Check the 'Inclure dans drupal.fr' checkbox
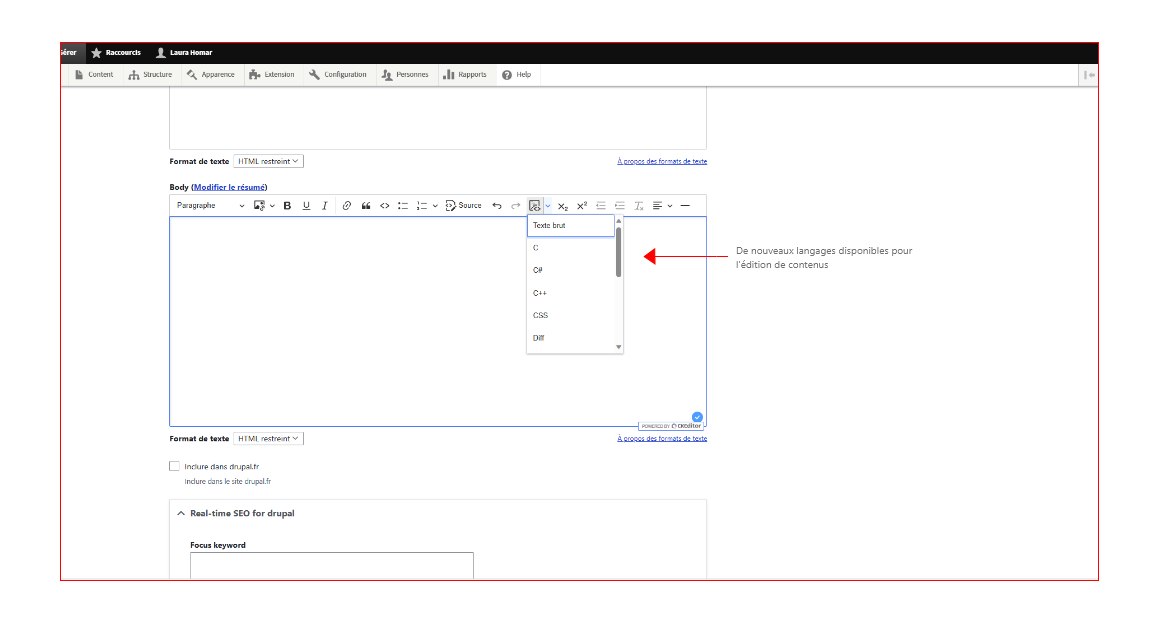Viewport: 1159px width, 623px height. 175,466
